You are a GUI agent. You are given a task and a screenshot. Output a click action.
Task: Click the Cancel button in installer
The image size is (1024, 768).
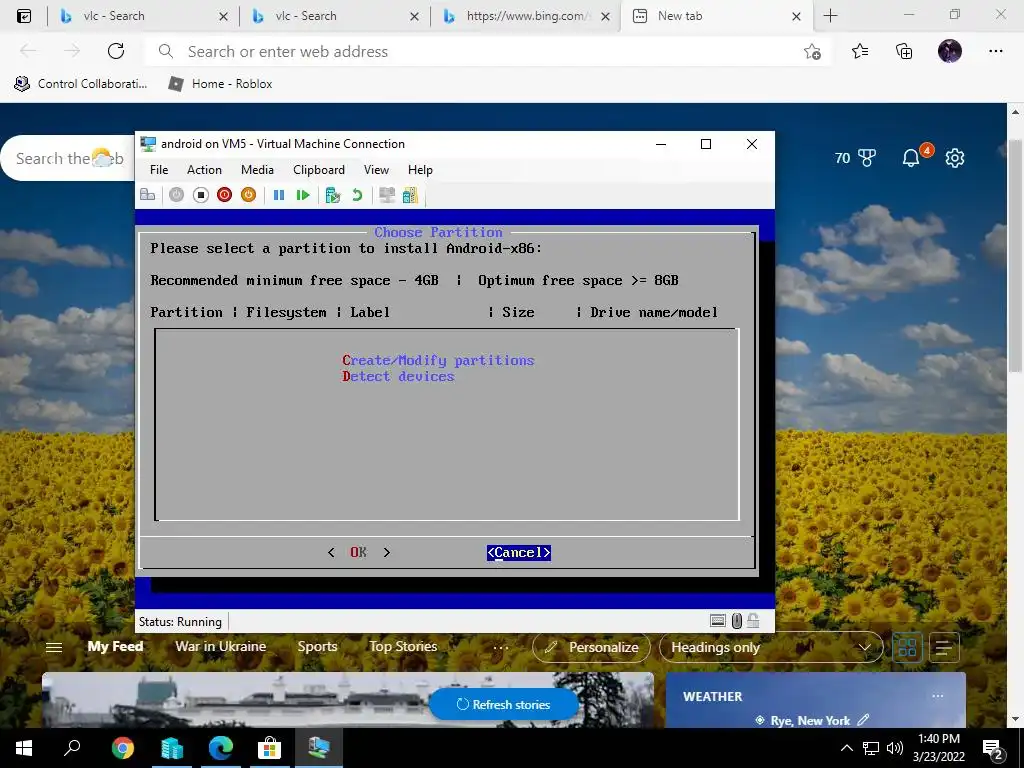click(519, 552)
